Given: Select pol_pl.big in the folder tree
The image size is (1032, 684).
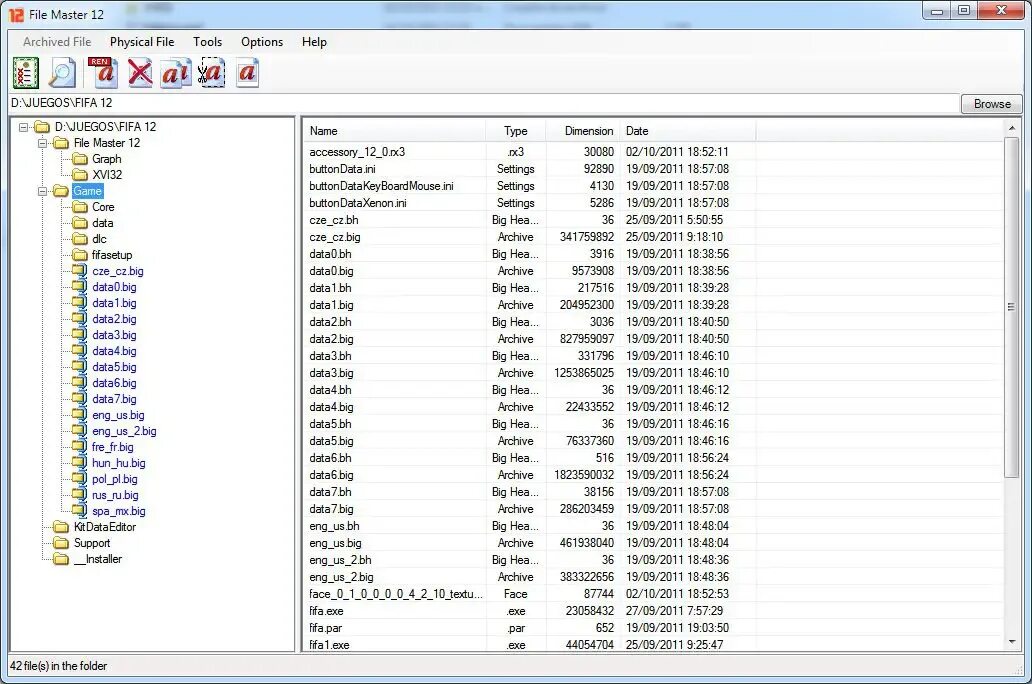Looking at the screenshot, I should [115, 479].
